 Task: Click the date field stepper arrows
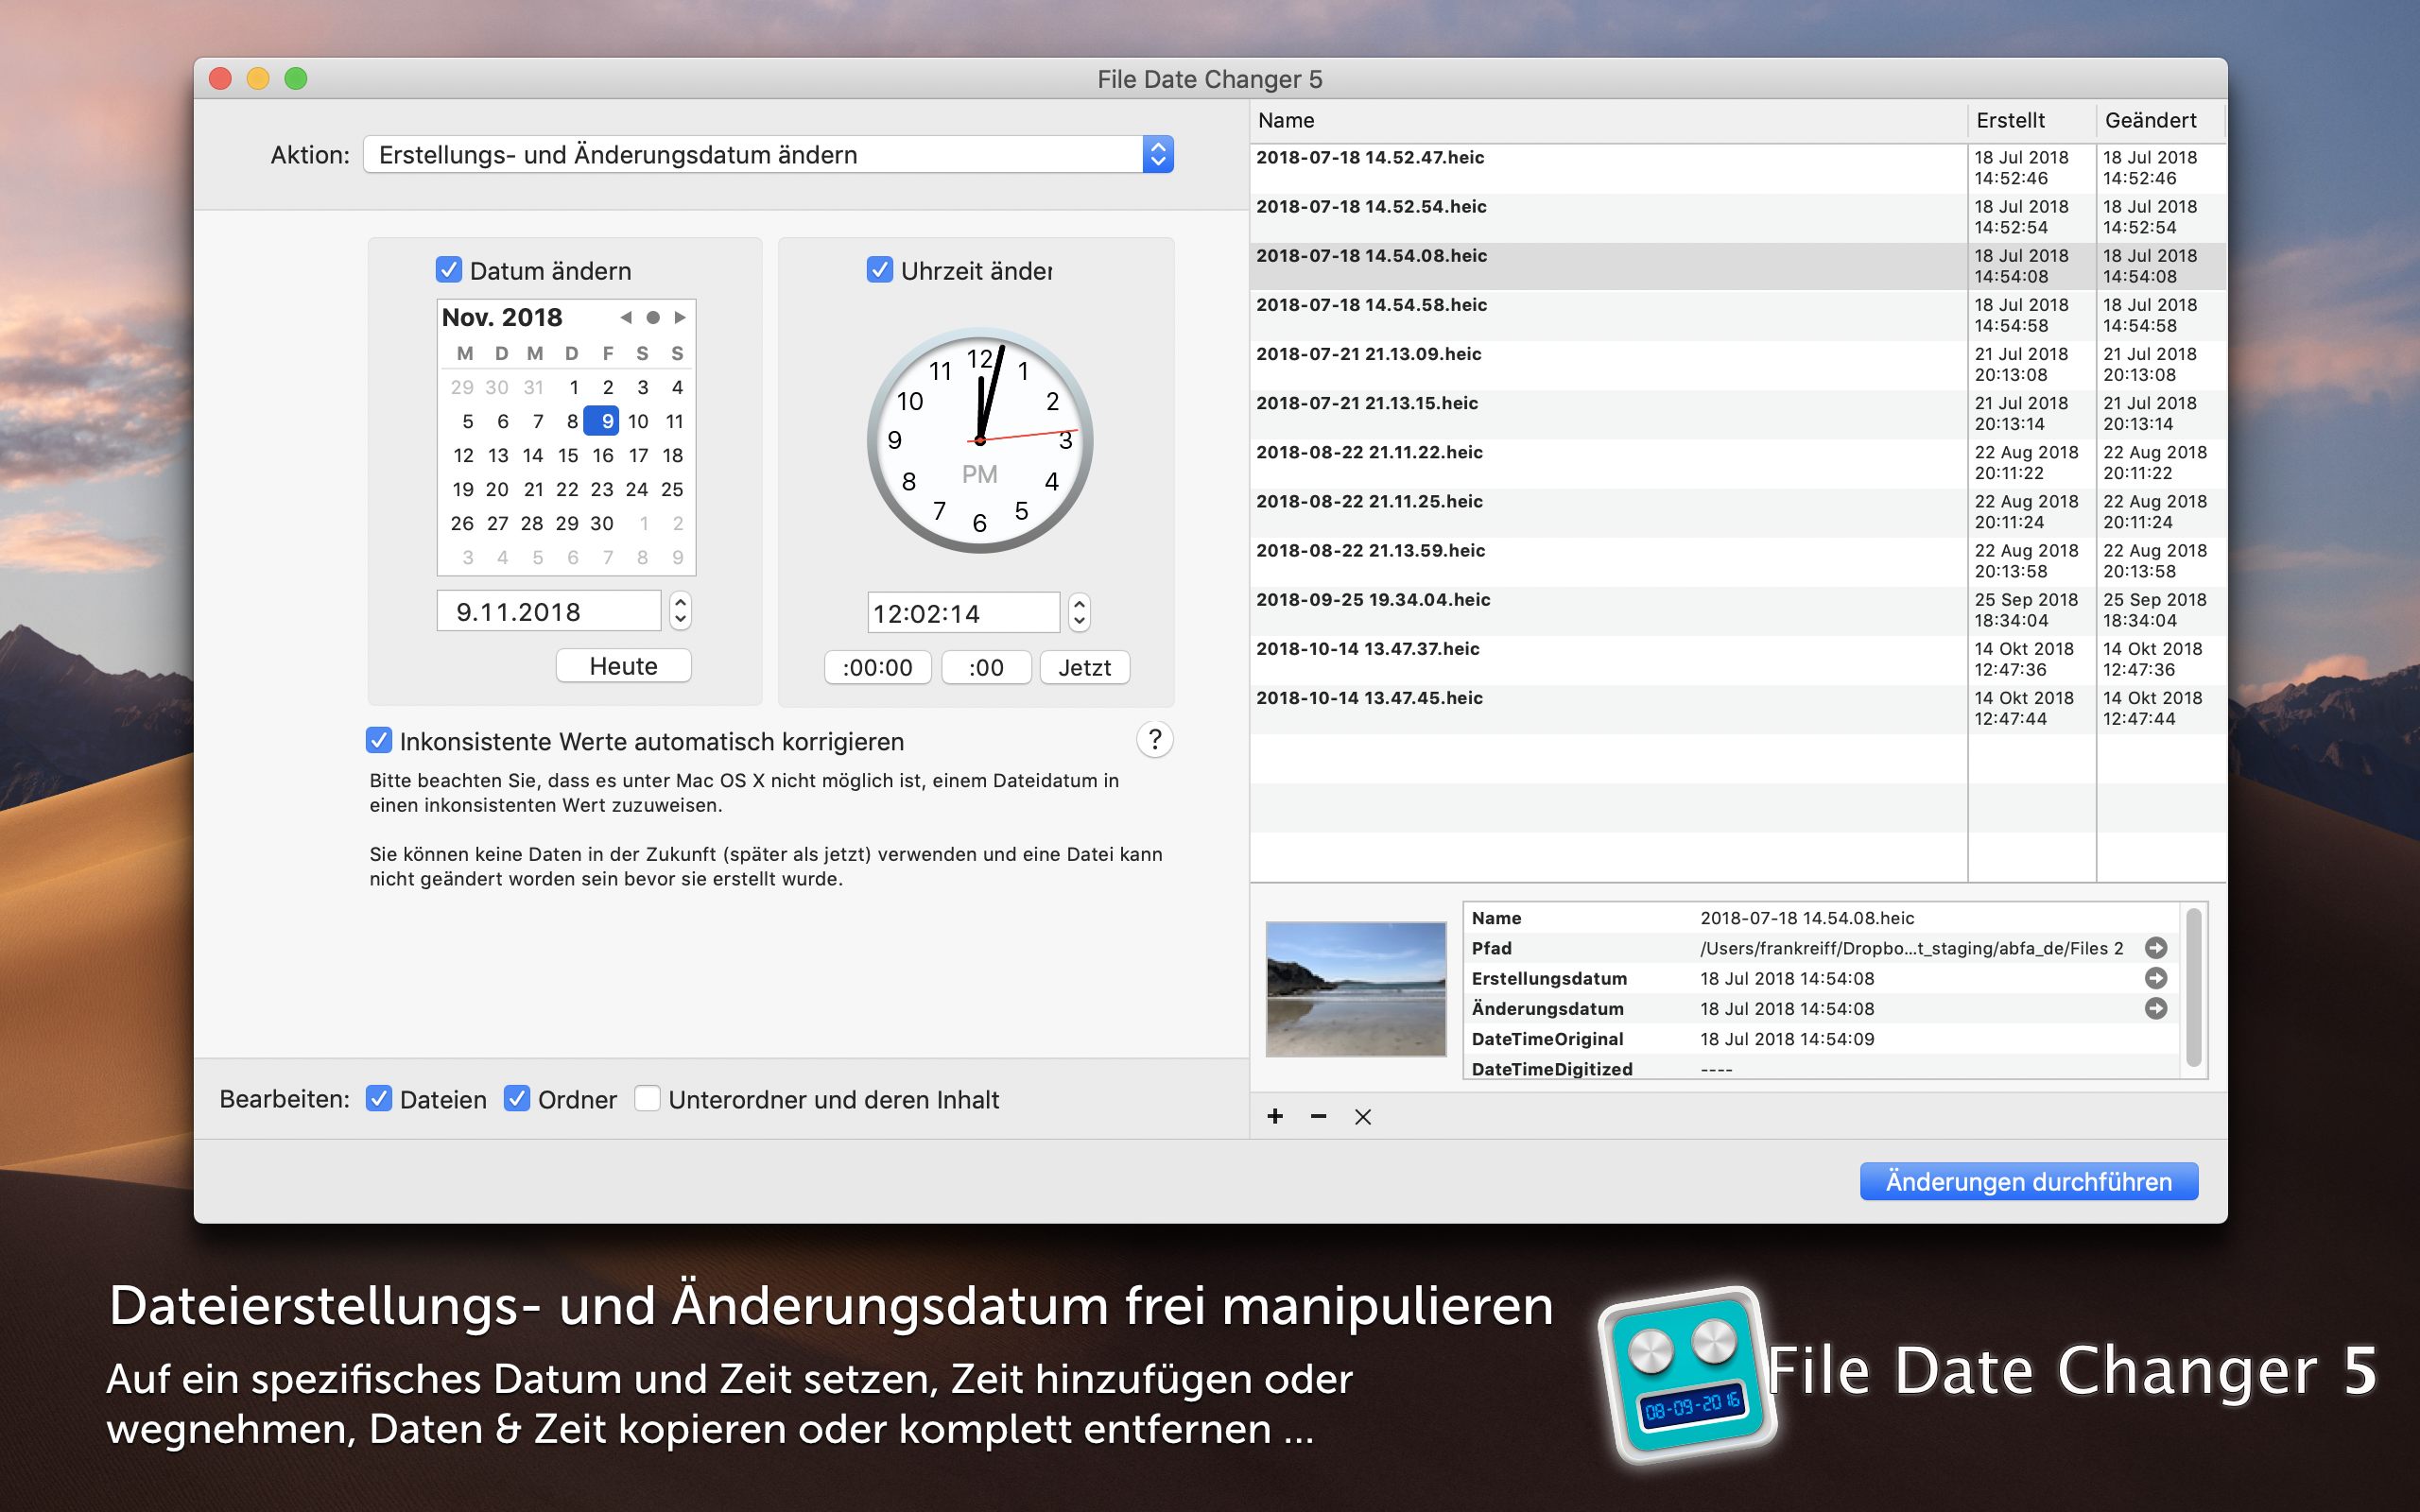pos(680,611)
